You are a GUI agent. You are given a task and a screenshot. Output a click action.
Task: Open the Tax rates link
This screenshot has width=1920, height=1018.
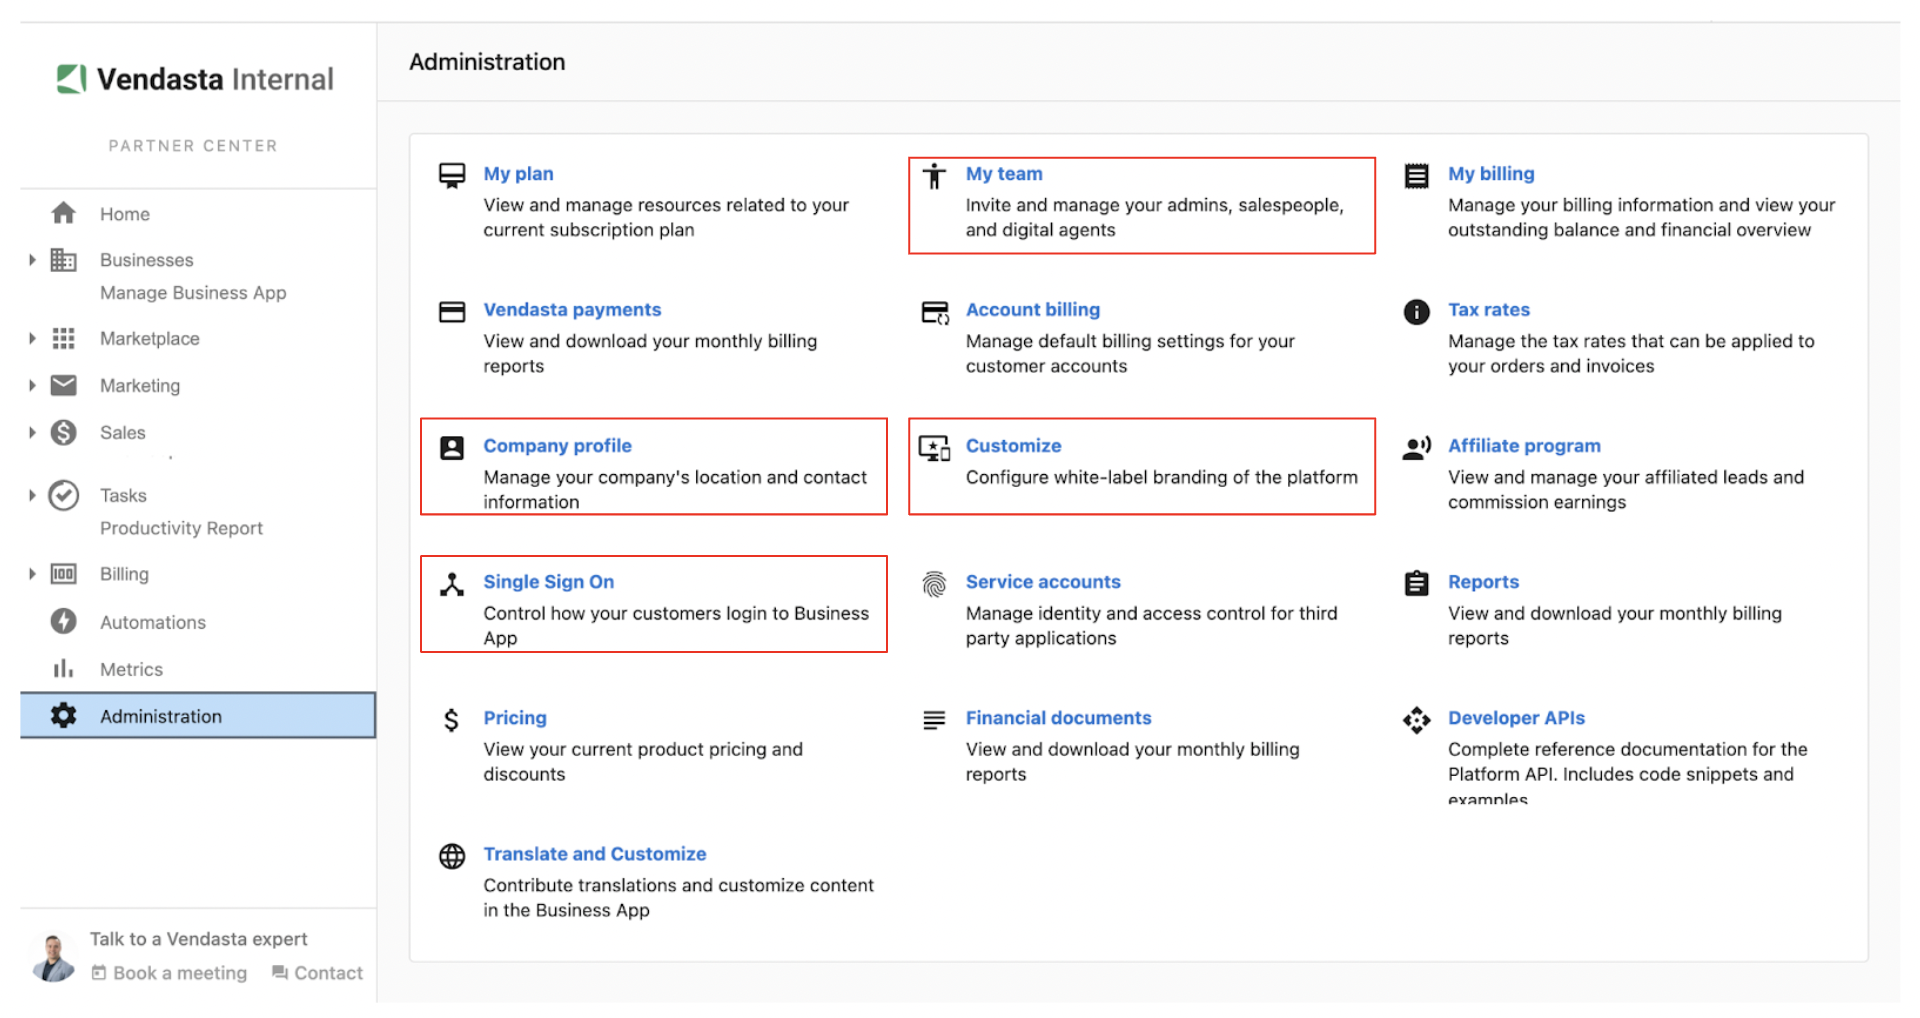pos(1488,309)
